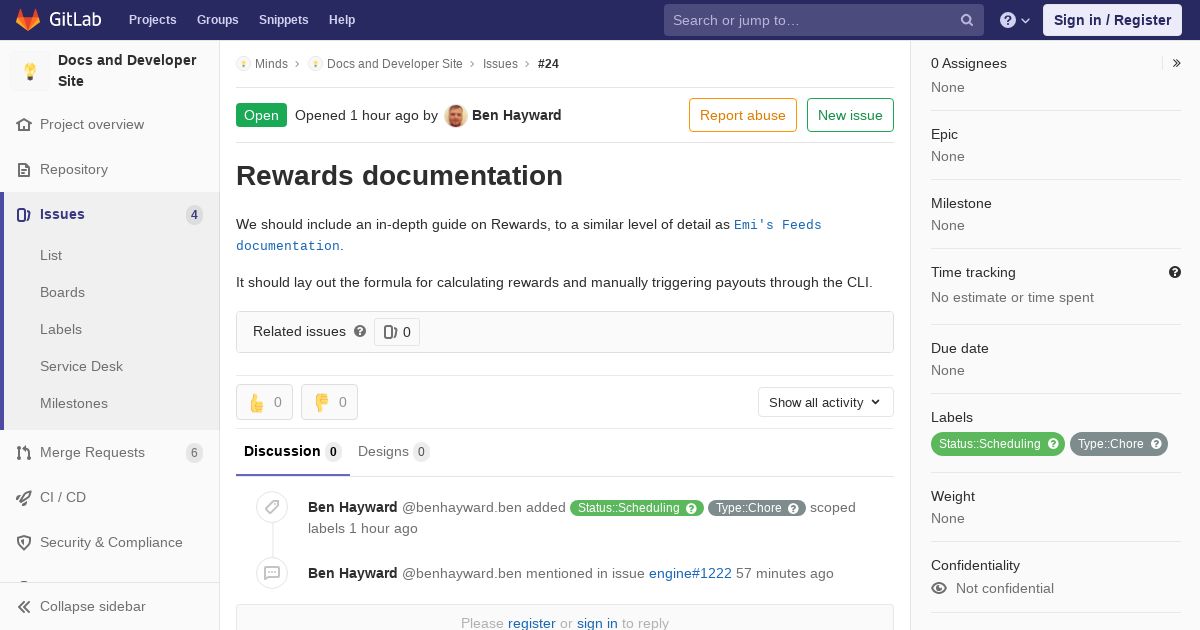This screenshot has height=630, width=1200.
Task: Switch to the Designs tab
Action: pos(393,451)
